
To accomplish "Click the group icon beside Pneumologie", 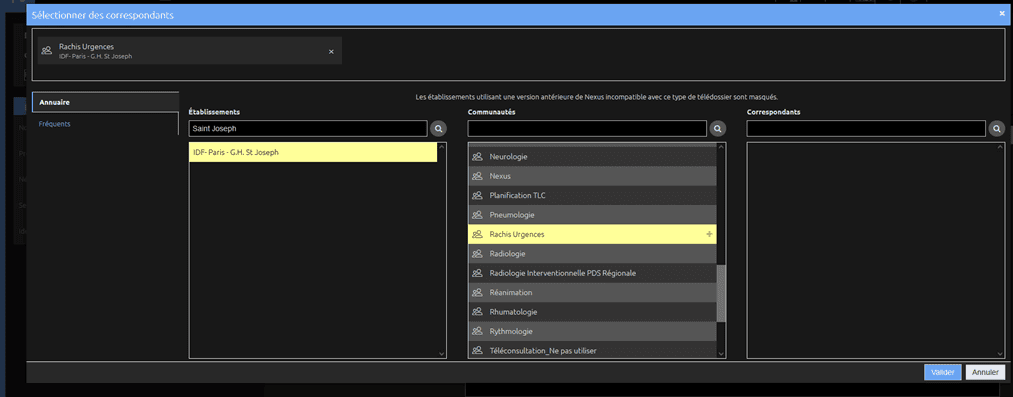I will (477, 215).
